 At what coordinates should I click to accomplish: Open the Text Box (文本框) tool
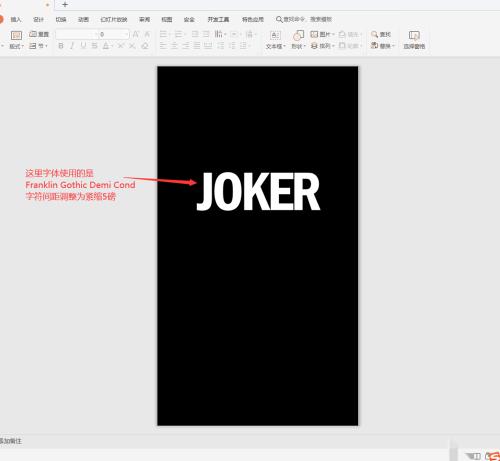[x=275, y=39]
